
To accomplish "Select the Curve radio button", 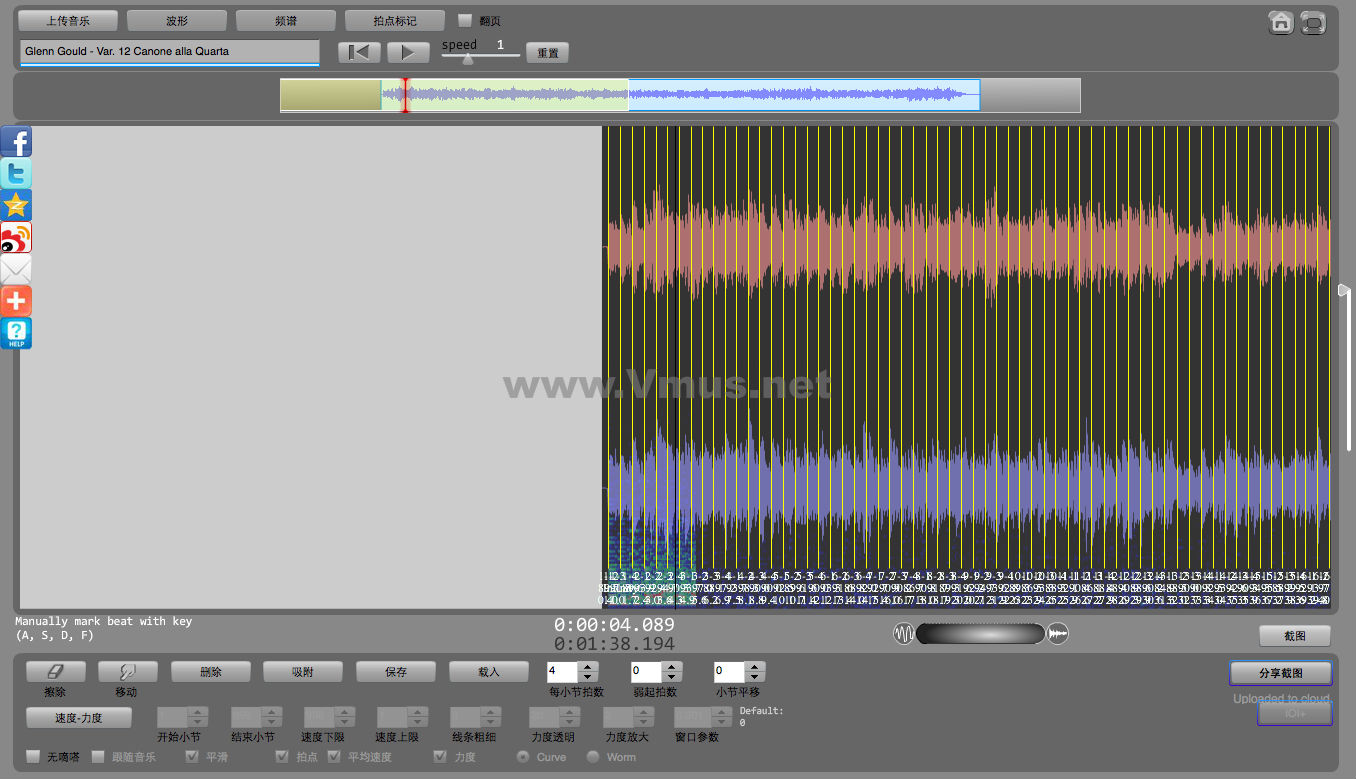I will pyautogui.click(x=522, y=757).
